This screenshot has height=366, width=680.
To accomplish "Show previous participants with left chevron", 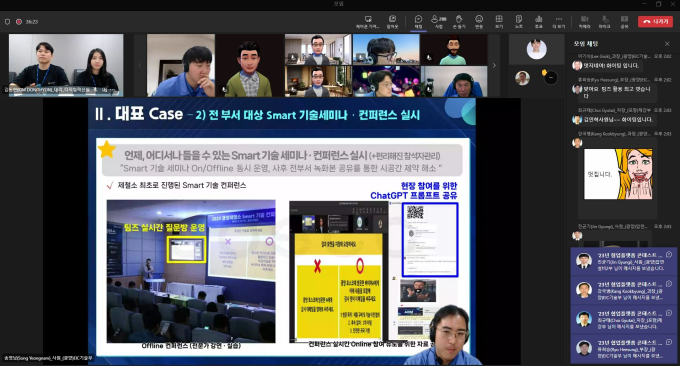I will (x=140, y=65).
